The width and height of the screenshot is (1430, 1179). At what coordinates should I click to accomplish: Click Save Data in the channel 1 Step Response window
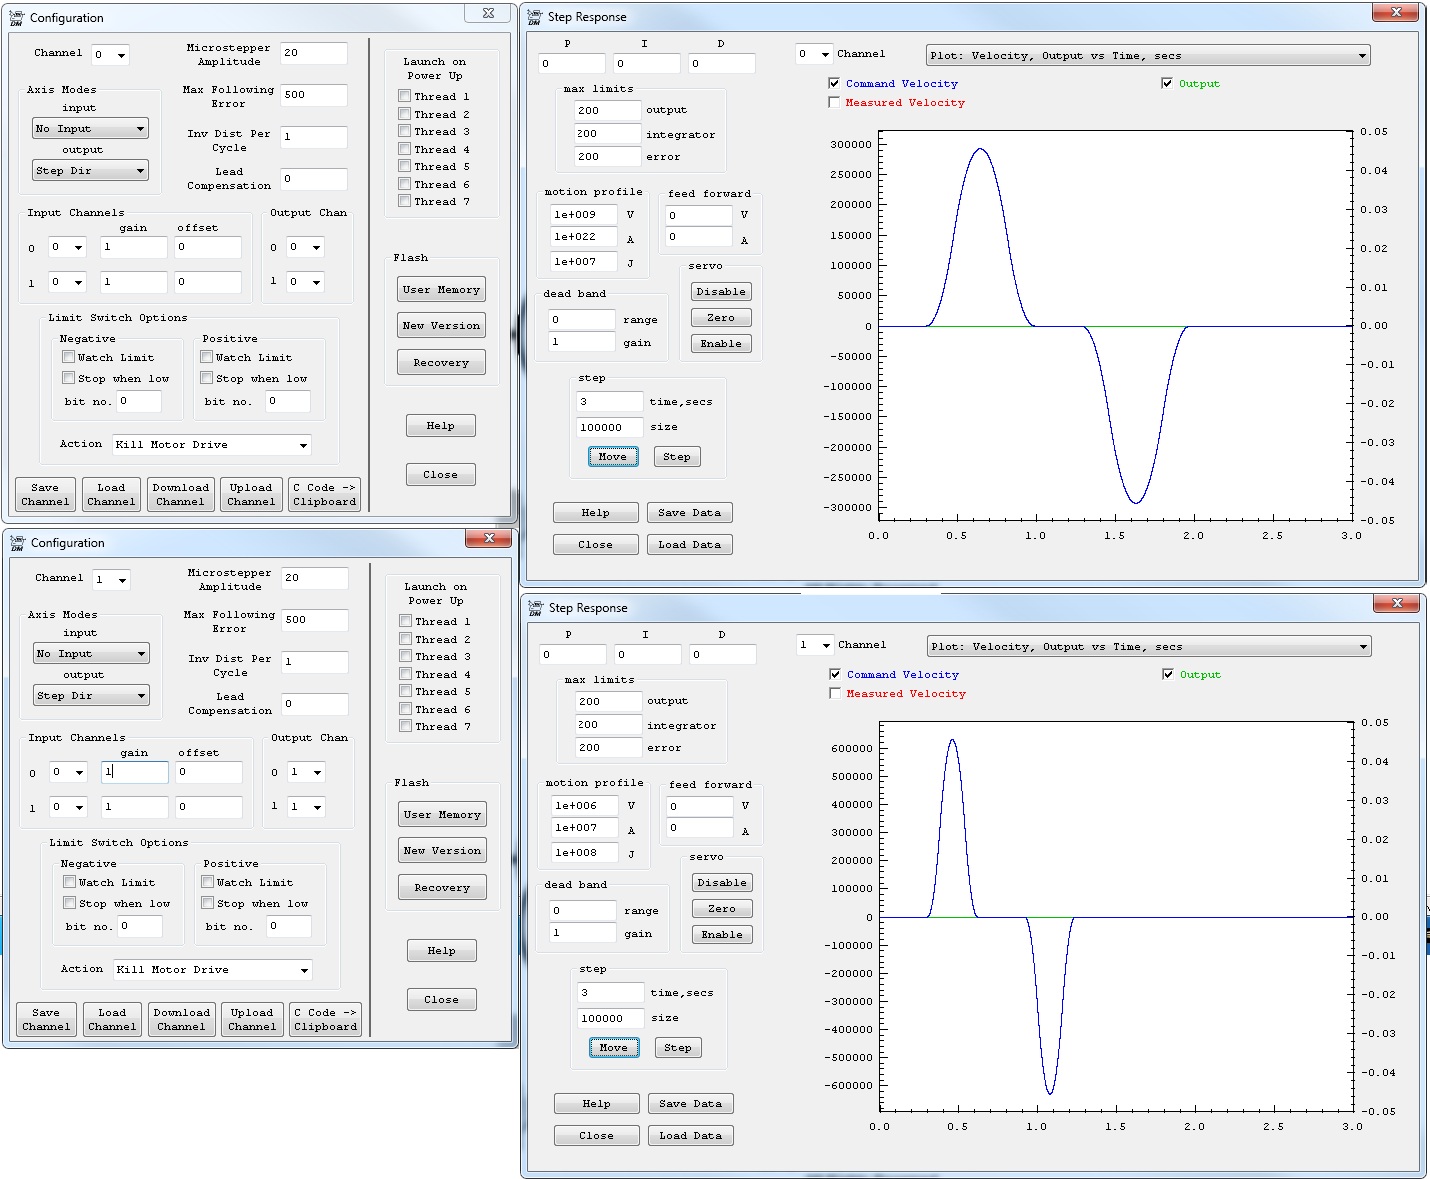pyautogui.click(x=690, y=1104)
